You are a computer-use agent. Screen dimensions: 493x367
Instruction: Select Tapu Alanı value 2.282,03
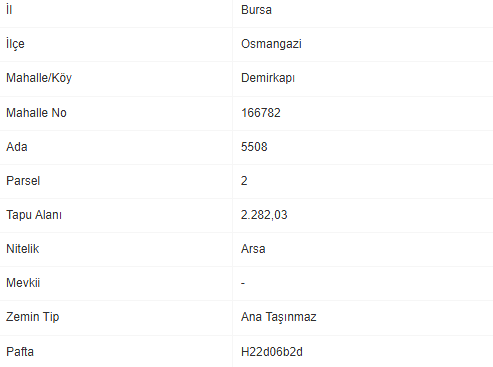(x=264, y=215)
